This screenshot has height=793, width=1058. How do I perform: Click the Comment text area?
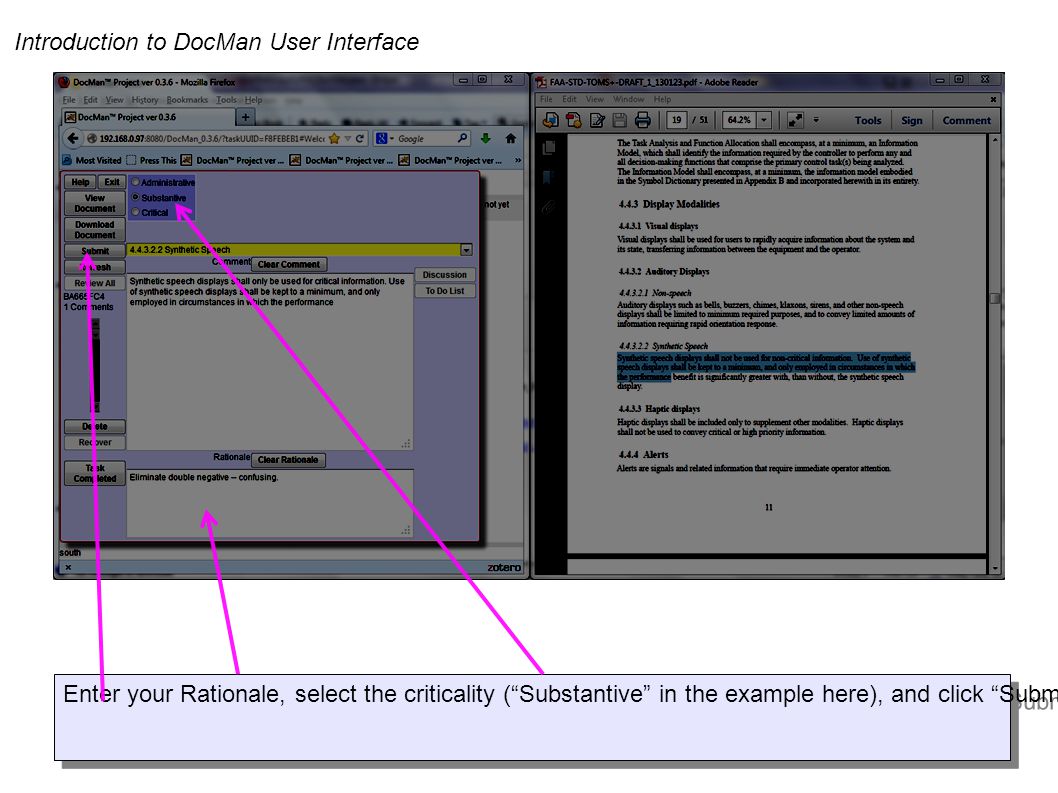[270, 362]
